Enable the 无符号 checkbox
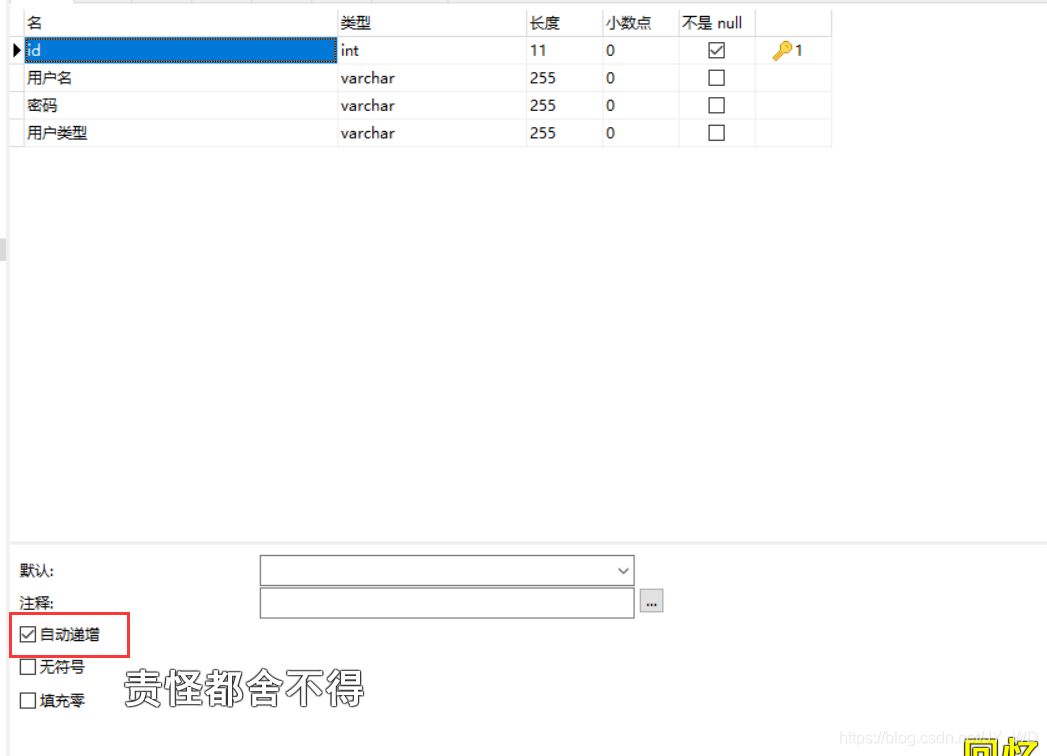This screenshot has width=1047, height=756. coord(26,666)
